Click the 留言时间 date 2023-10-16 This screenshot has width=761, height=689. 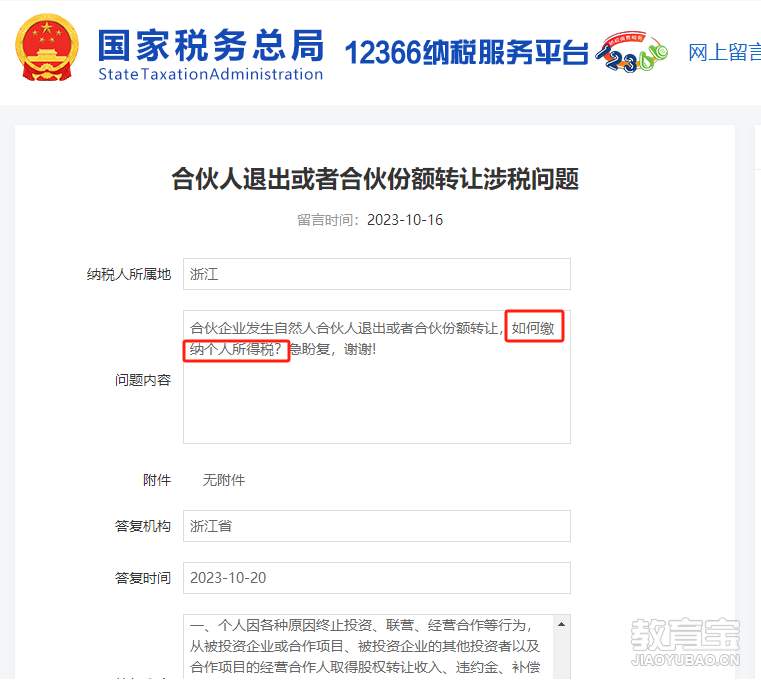(405, 220)
